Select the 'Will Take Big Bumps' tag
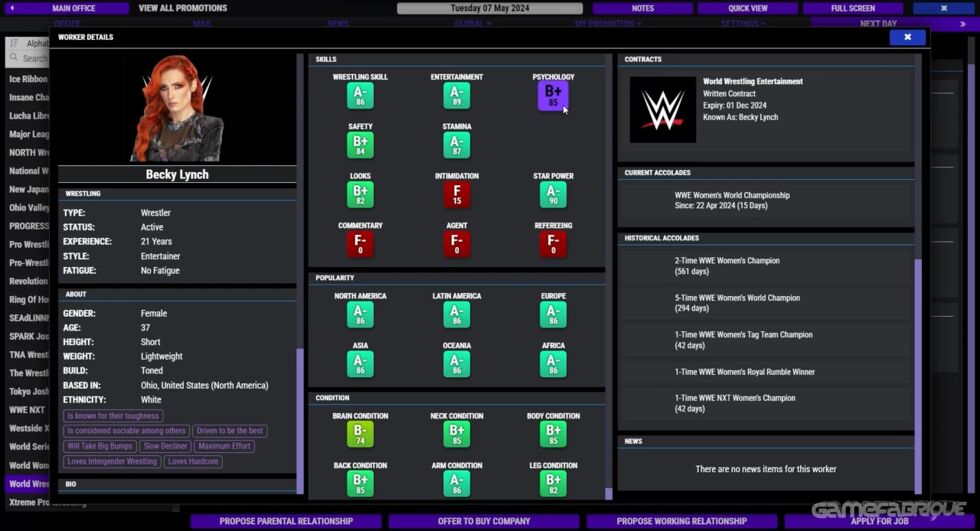Viewport: 980px width, 531px height. coord(99,446)
